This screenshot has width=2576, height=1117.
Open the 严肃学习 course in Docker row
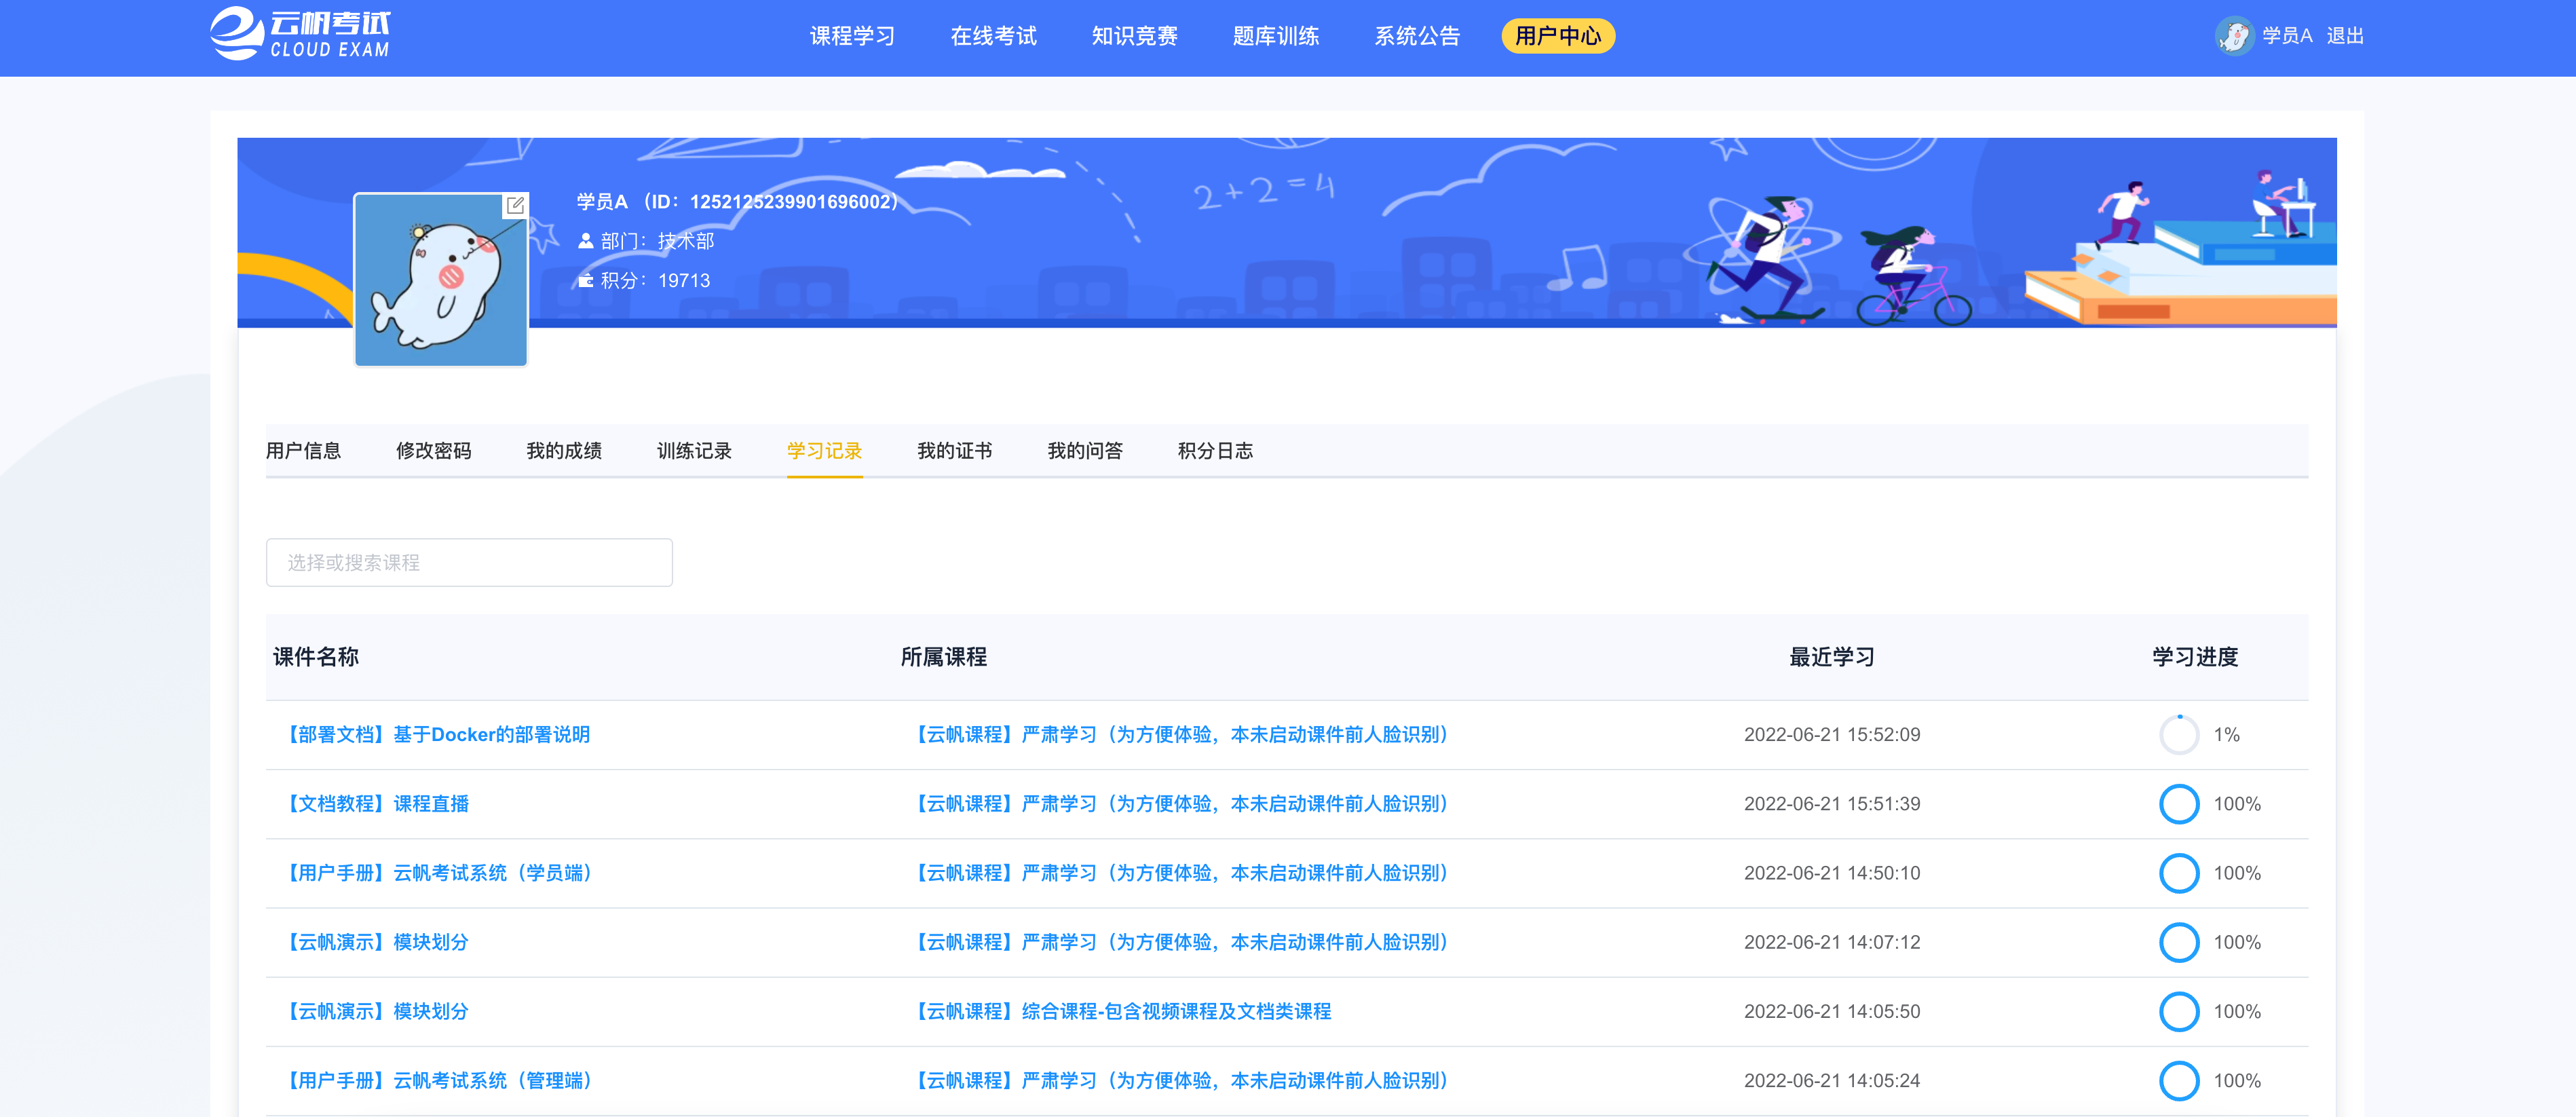click(1182, 735)
